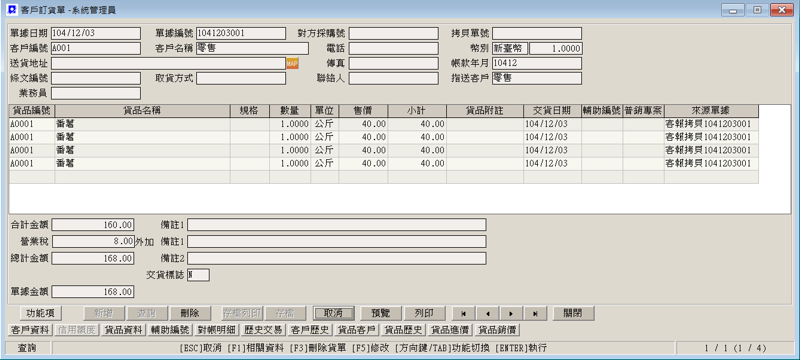Open the 功能項 menu button

tap(40, 313)
